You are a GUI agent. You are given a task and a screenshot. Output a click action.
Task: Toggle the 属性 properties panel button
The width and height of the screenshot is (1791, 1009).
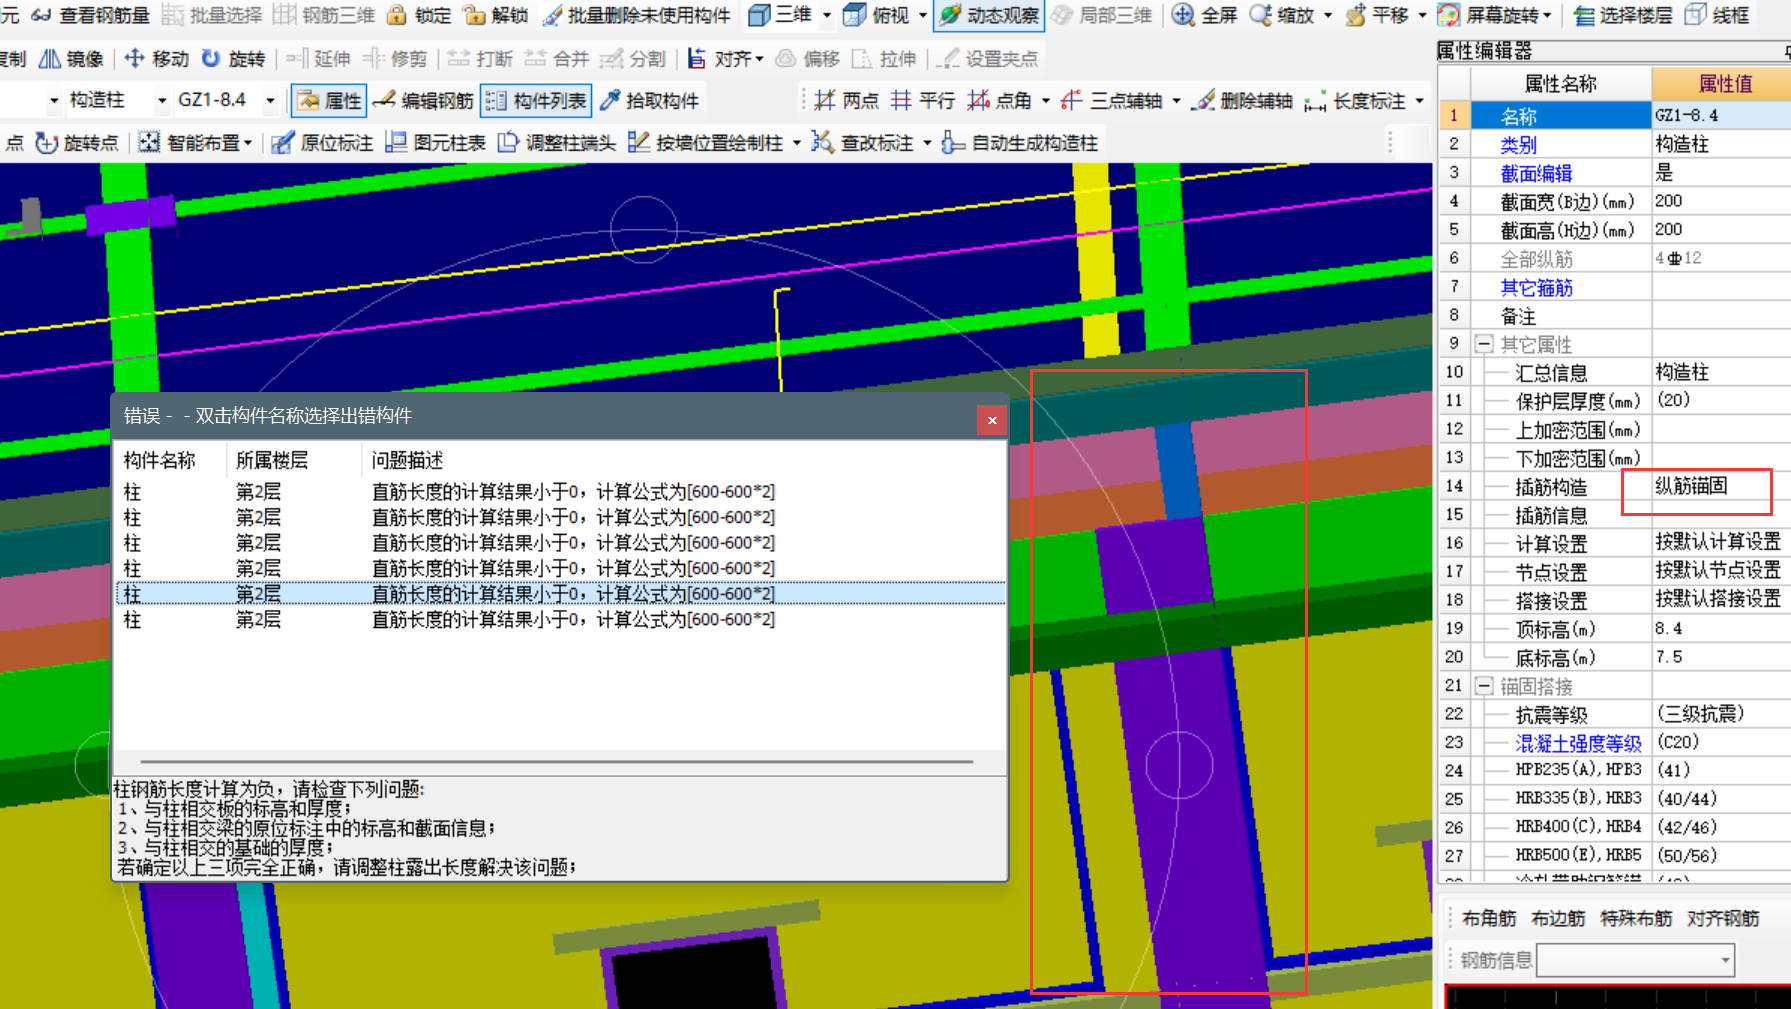(x=329, y=101)
